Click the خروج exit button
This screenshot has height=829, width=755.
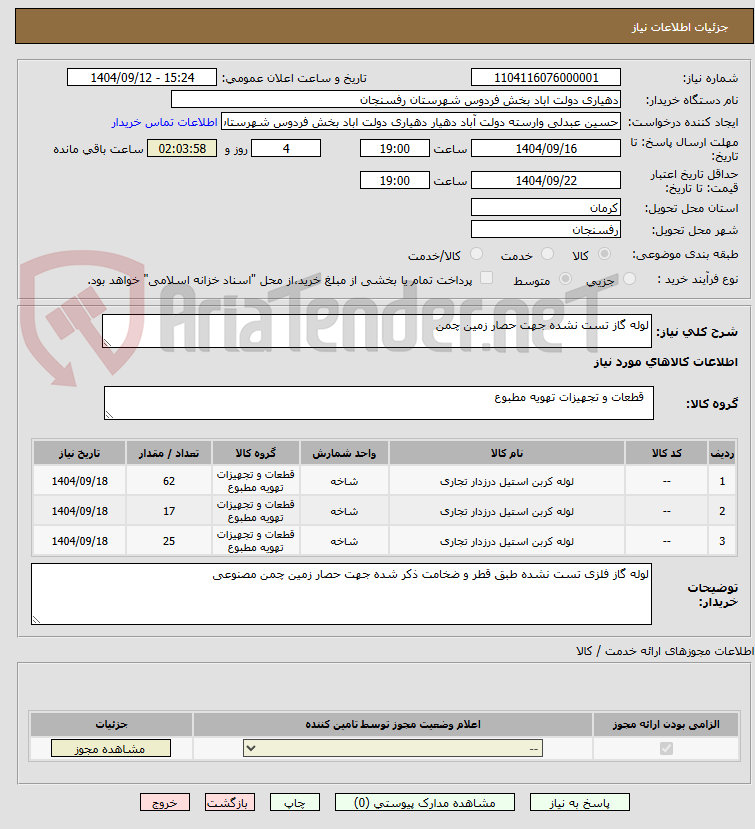pos(164,803)
